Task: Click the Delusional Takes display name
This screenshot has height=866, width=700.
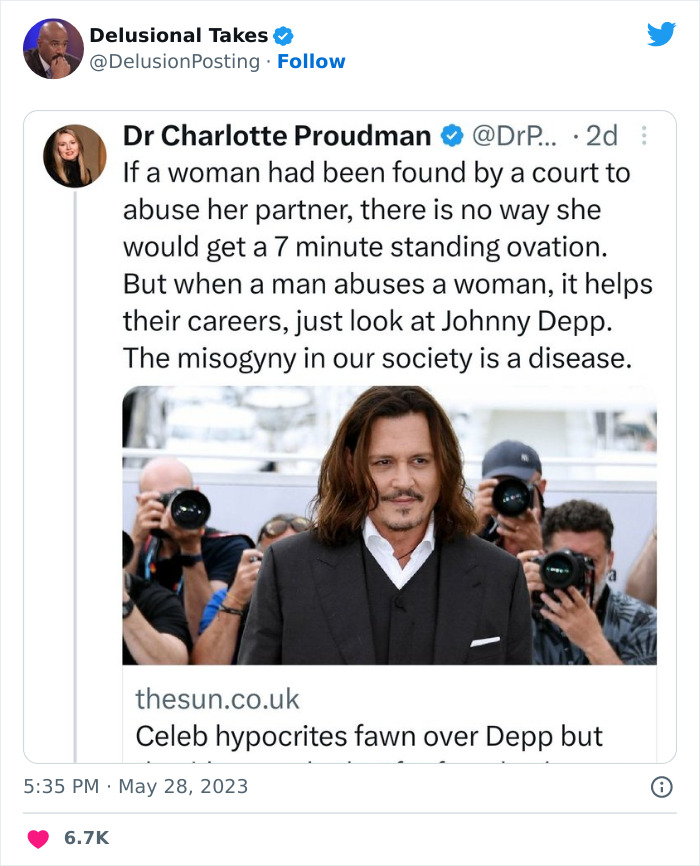Action: 178,36
